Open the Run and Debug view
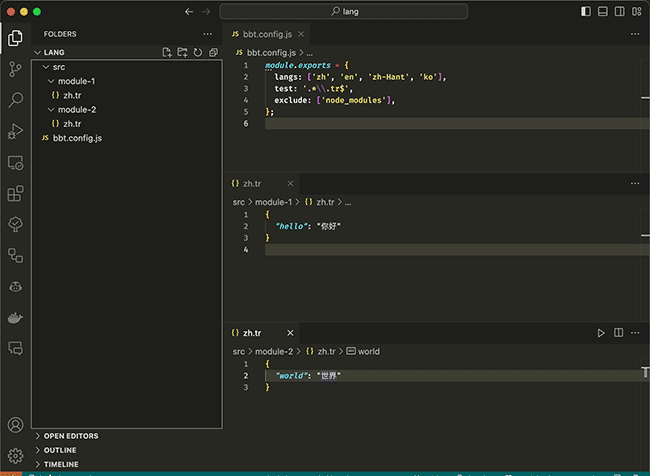 [15, 131]
